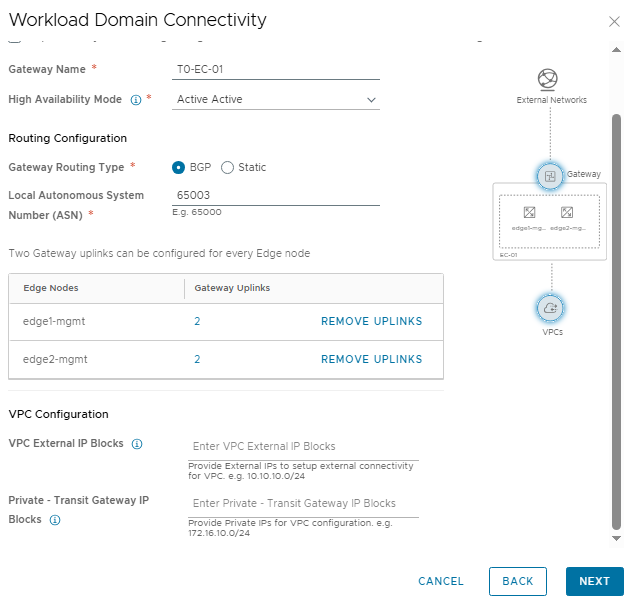Cancel the Workload Domain Connectivity wizard
Viewport: 636px width, 607px height.
[440, 581]
